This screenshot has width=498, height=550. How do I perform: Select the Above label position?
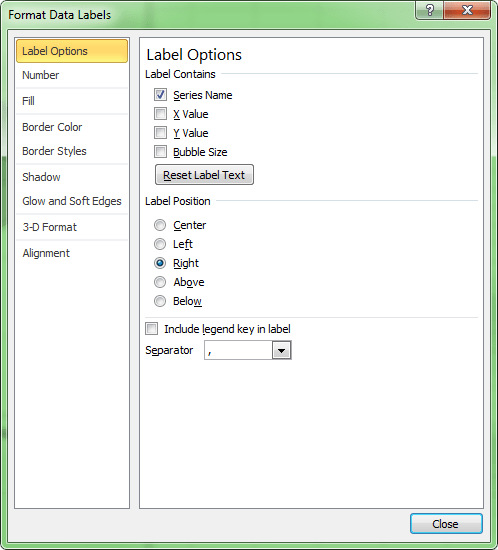[160, 282]
